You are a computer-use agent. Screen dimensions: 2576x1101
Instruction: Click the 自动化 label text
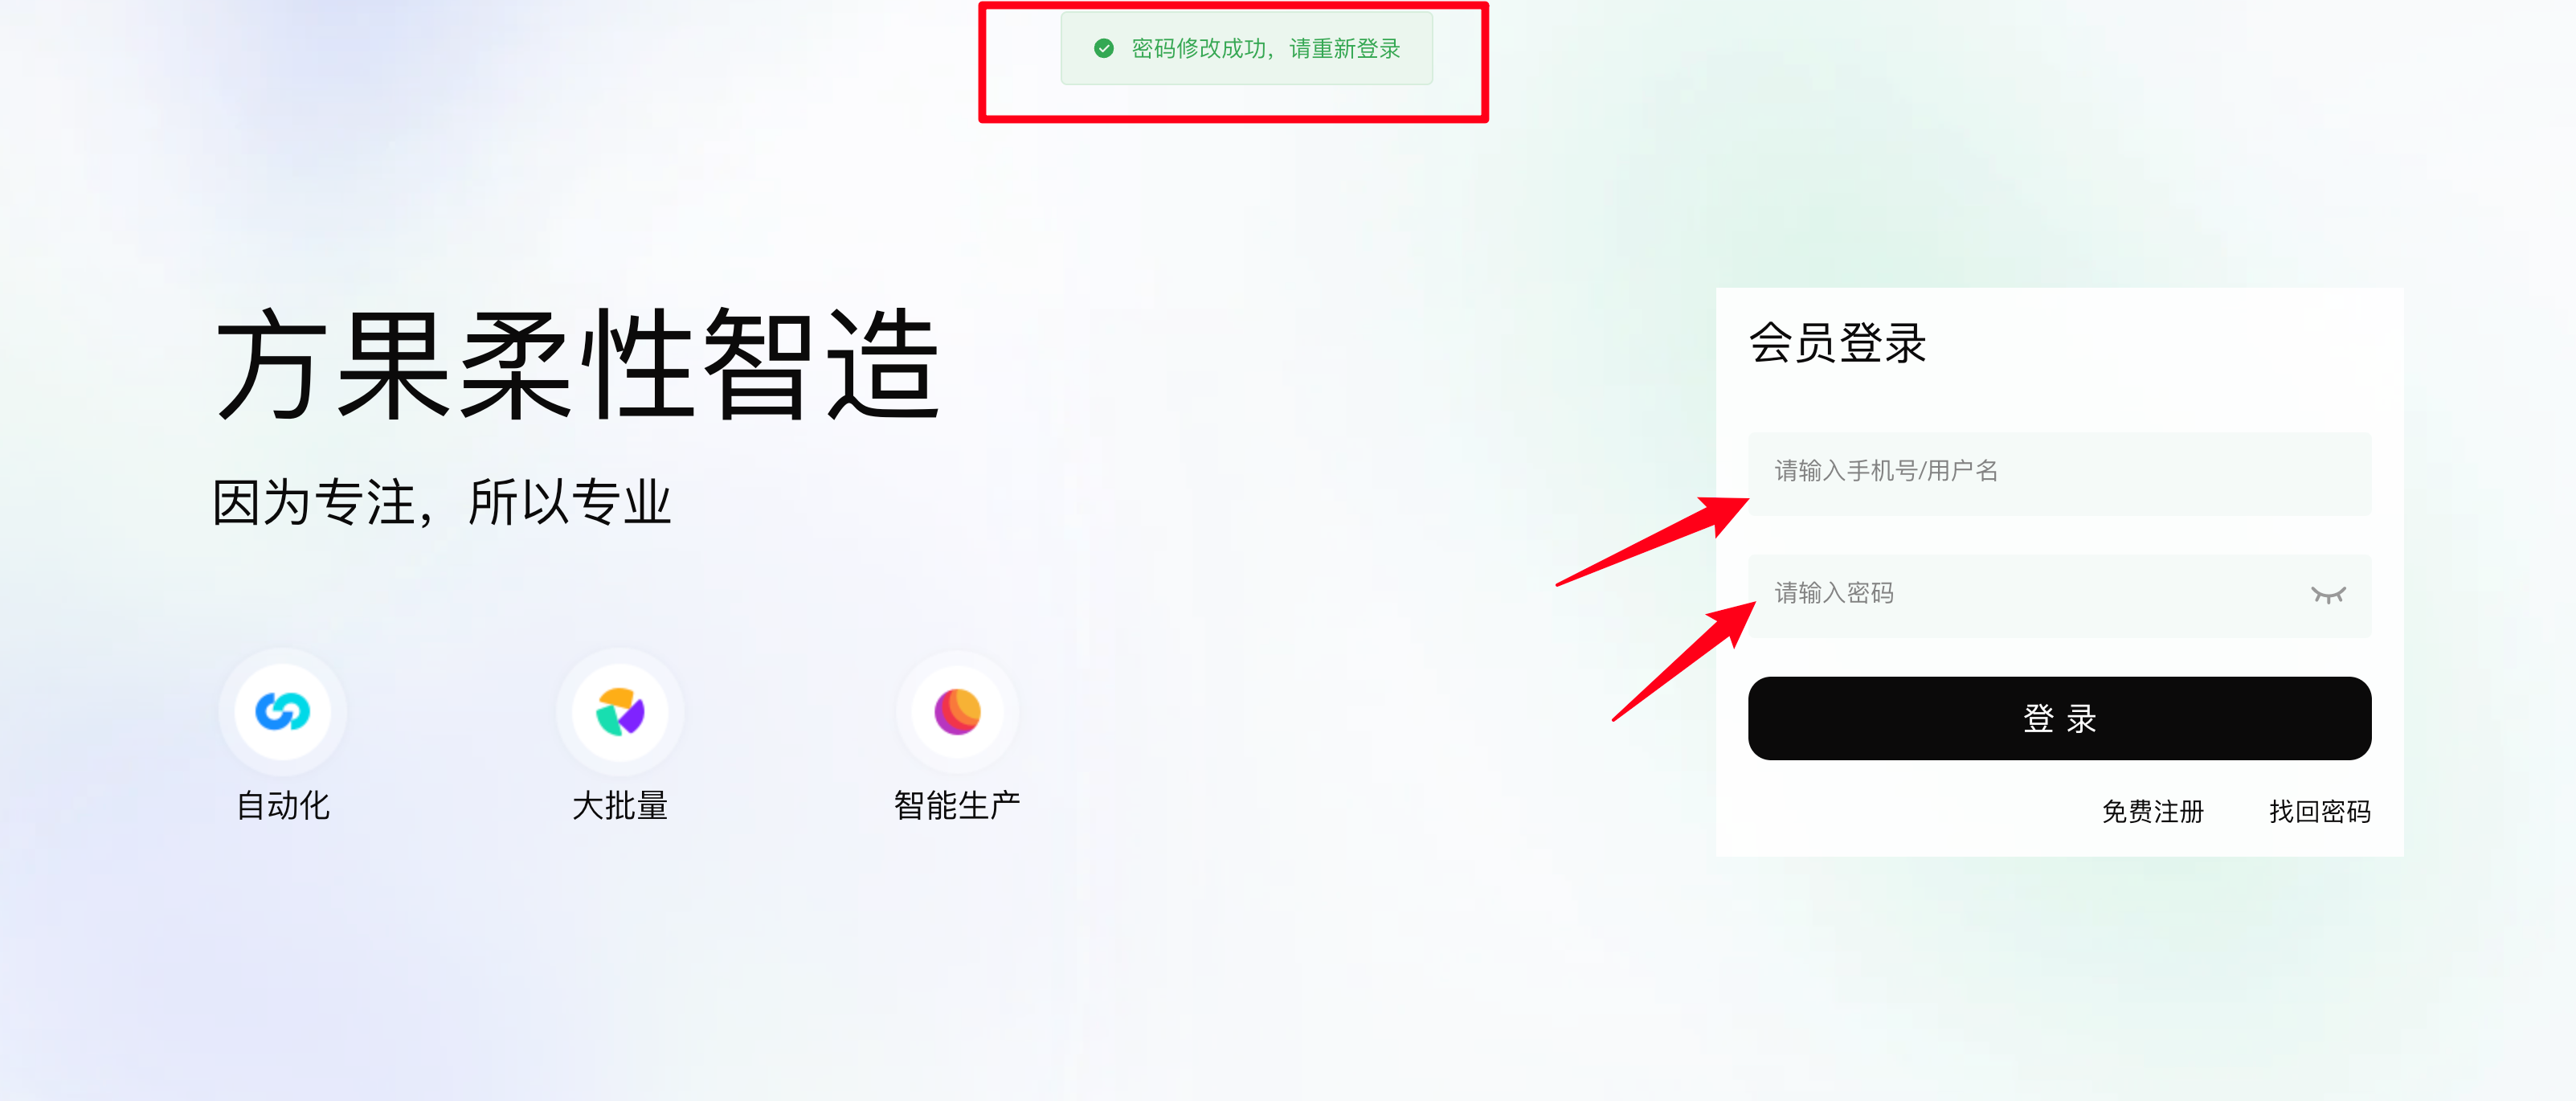coord(283,805)
